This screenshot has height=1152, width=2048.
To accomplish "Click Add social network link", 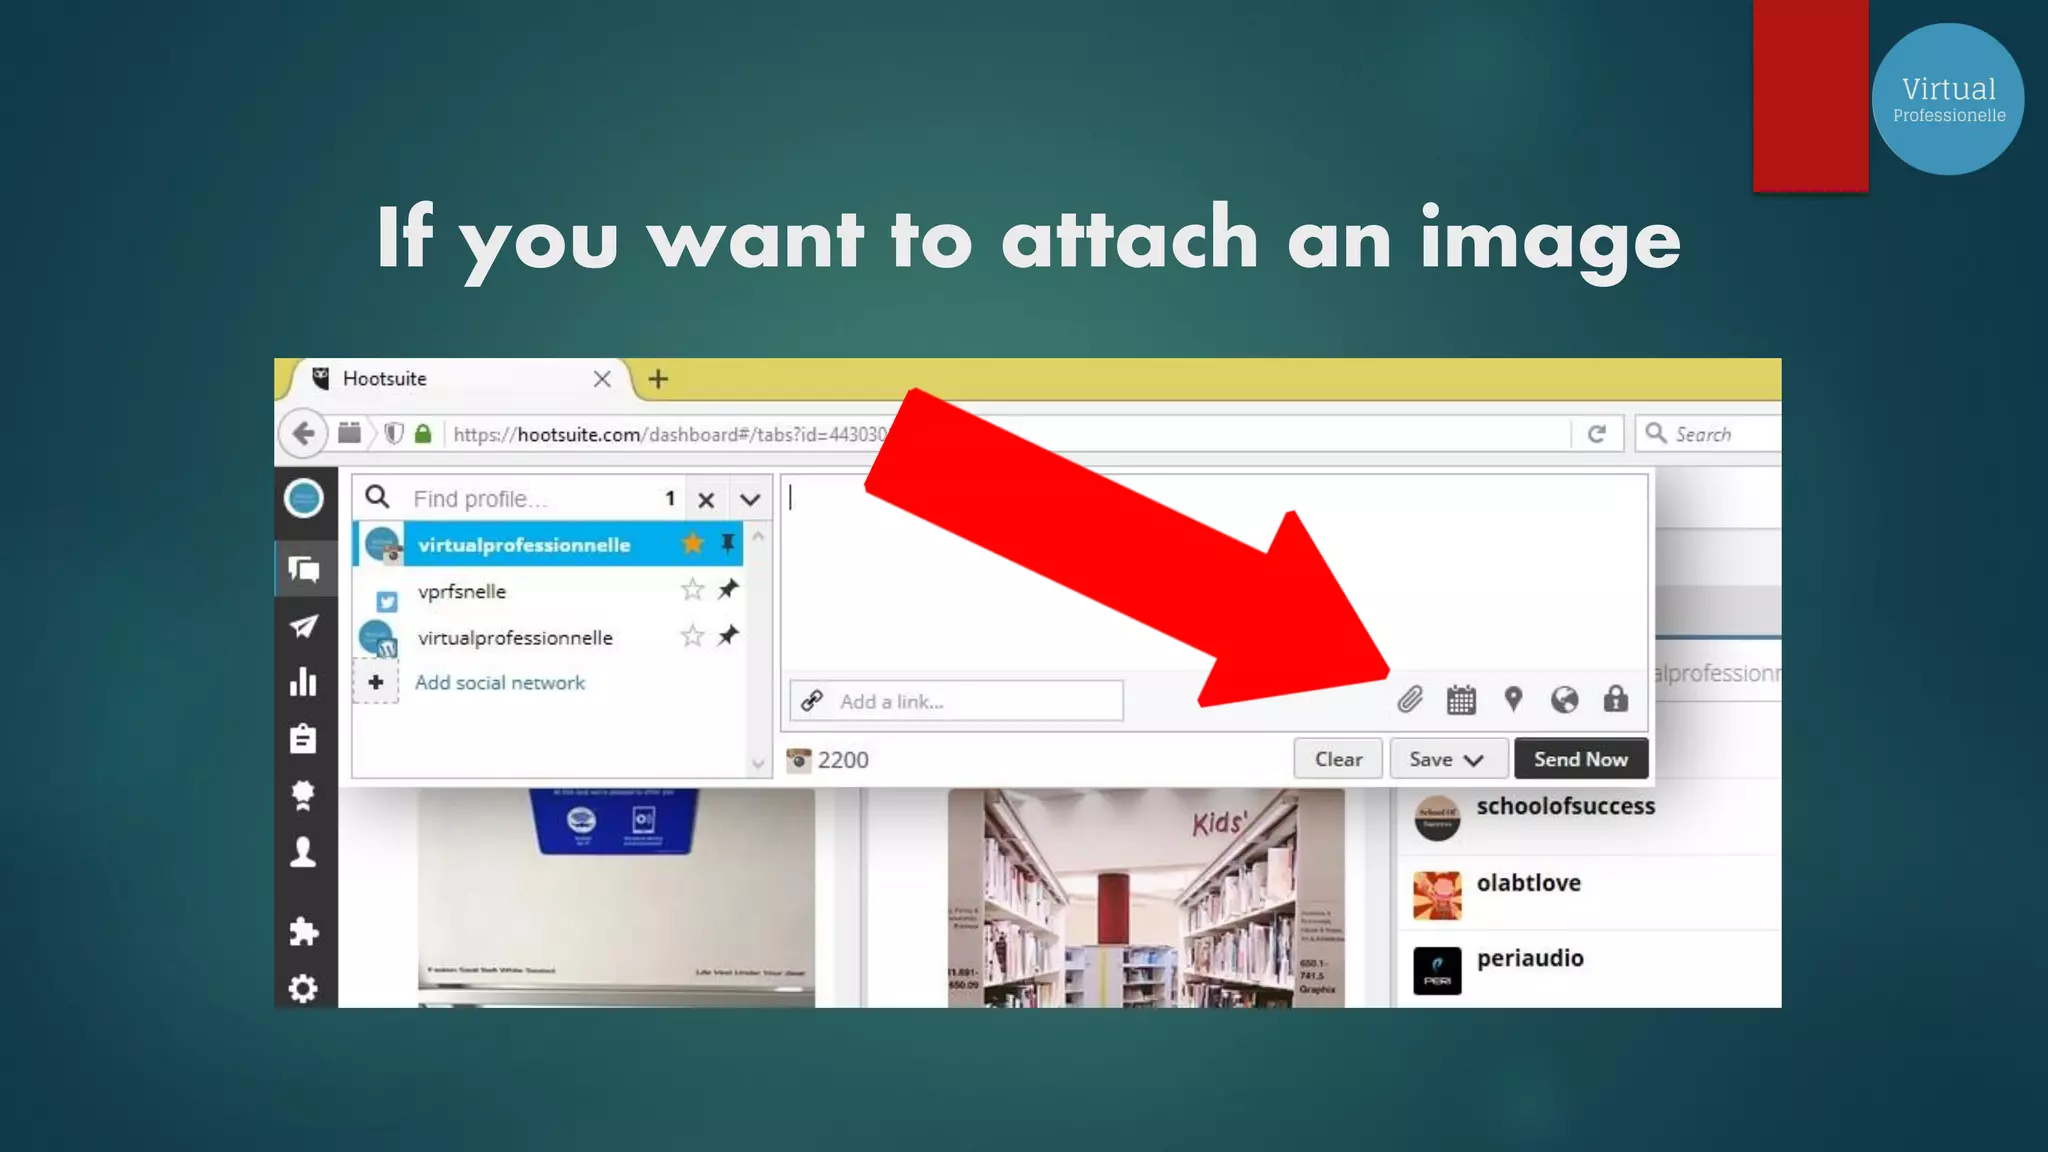I will (x=500, y=683).
